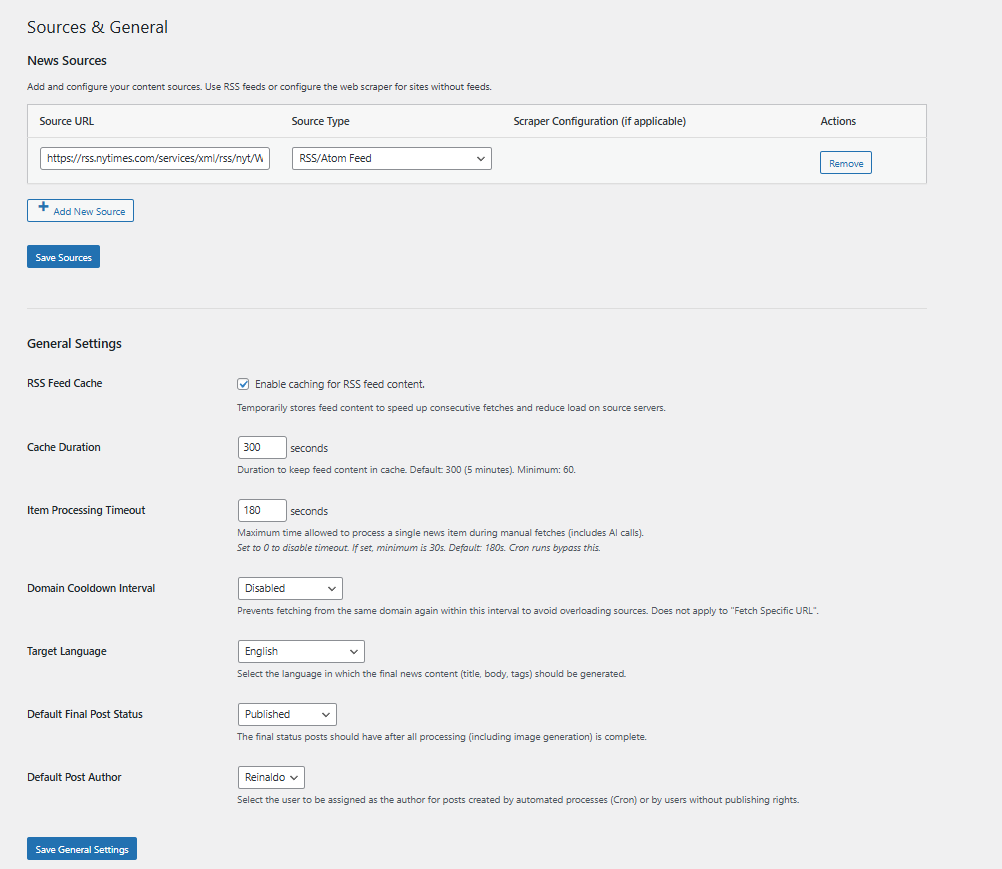
Task: Click the Source Type column header
Action: (320, 121)
